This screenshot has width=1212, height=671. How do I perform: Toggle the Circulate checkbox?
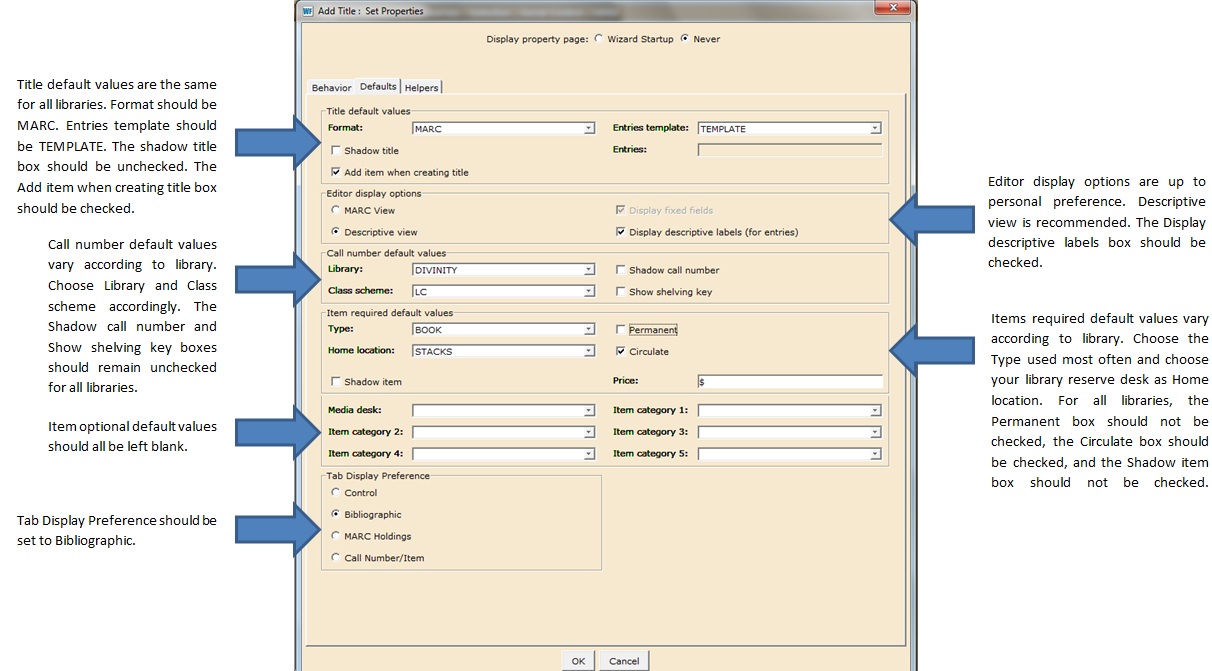[x=620, y=352]
